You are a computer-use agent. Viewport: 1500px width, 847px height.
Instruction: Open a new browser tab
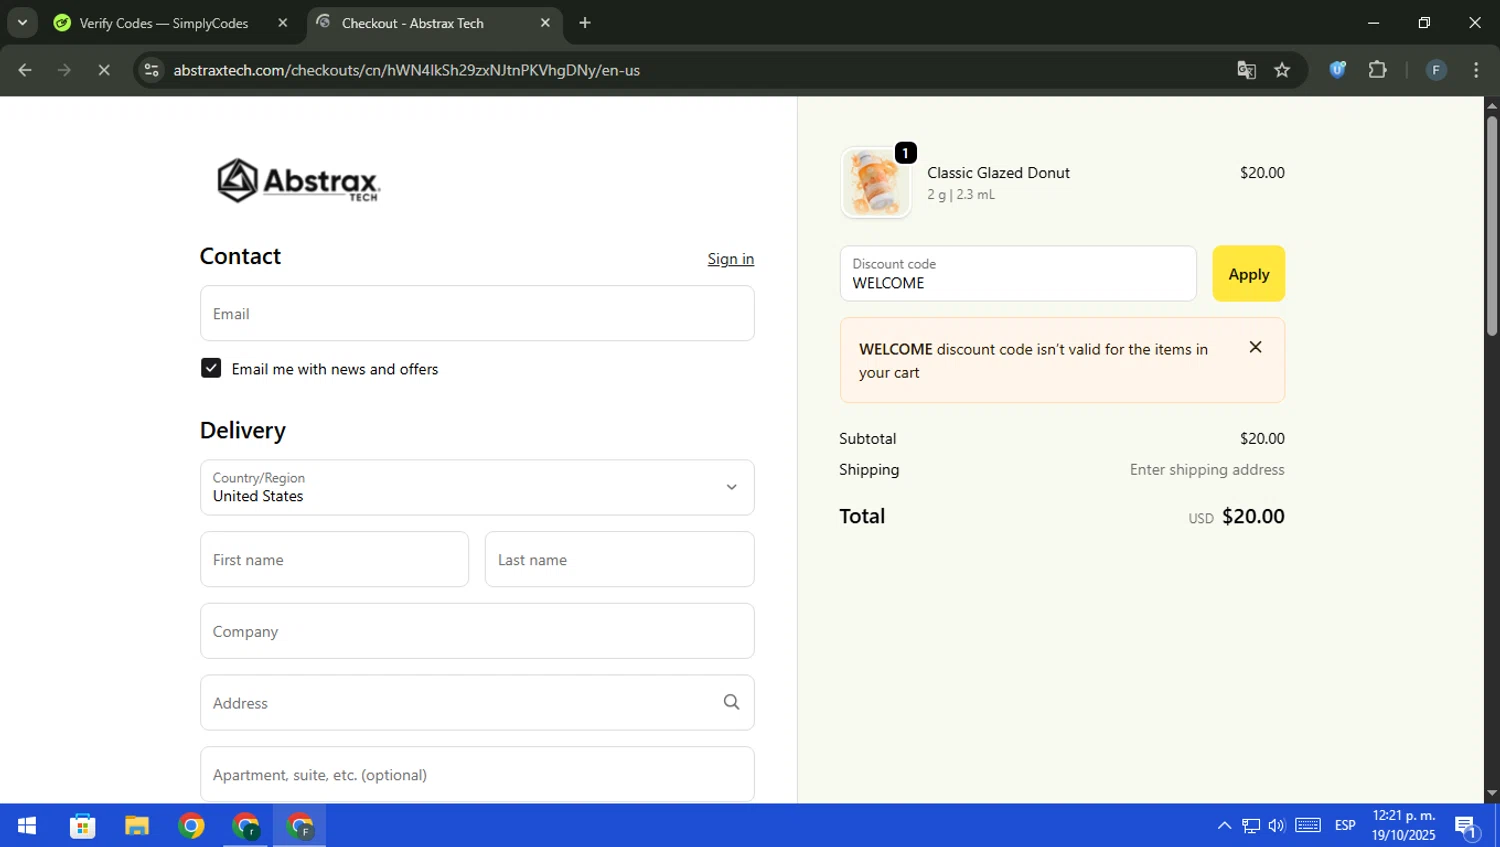pos(585,23)
